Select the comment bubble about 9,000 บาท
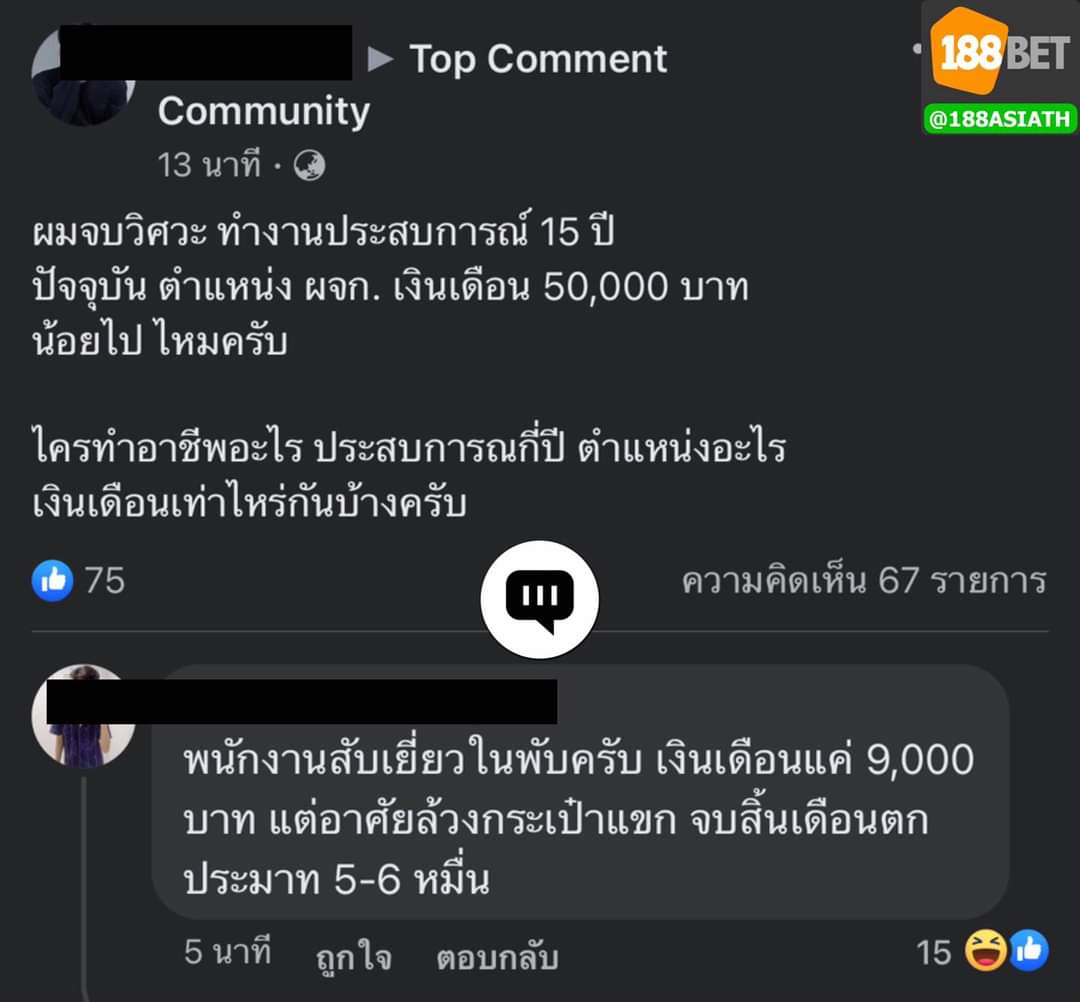1080x1002 pixels. [580, 792]
